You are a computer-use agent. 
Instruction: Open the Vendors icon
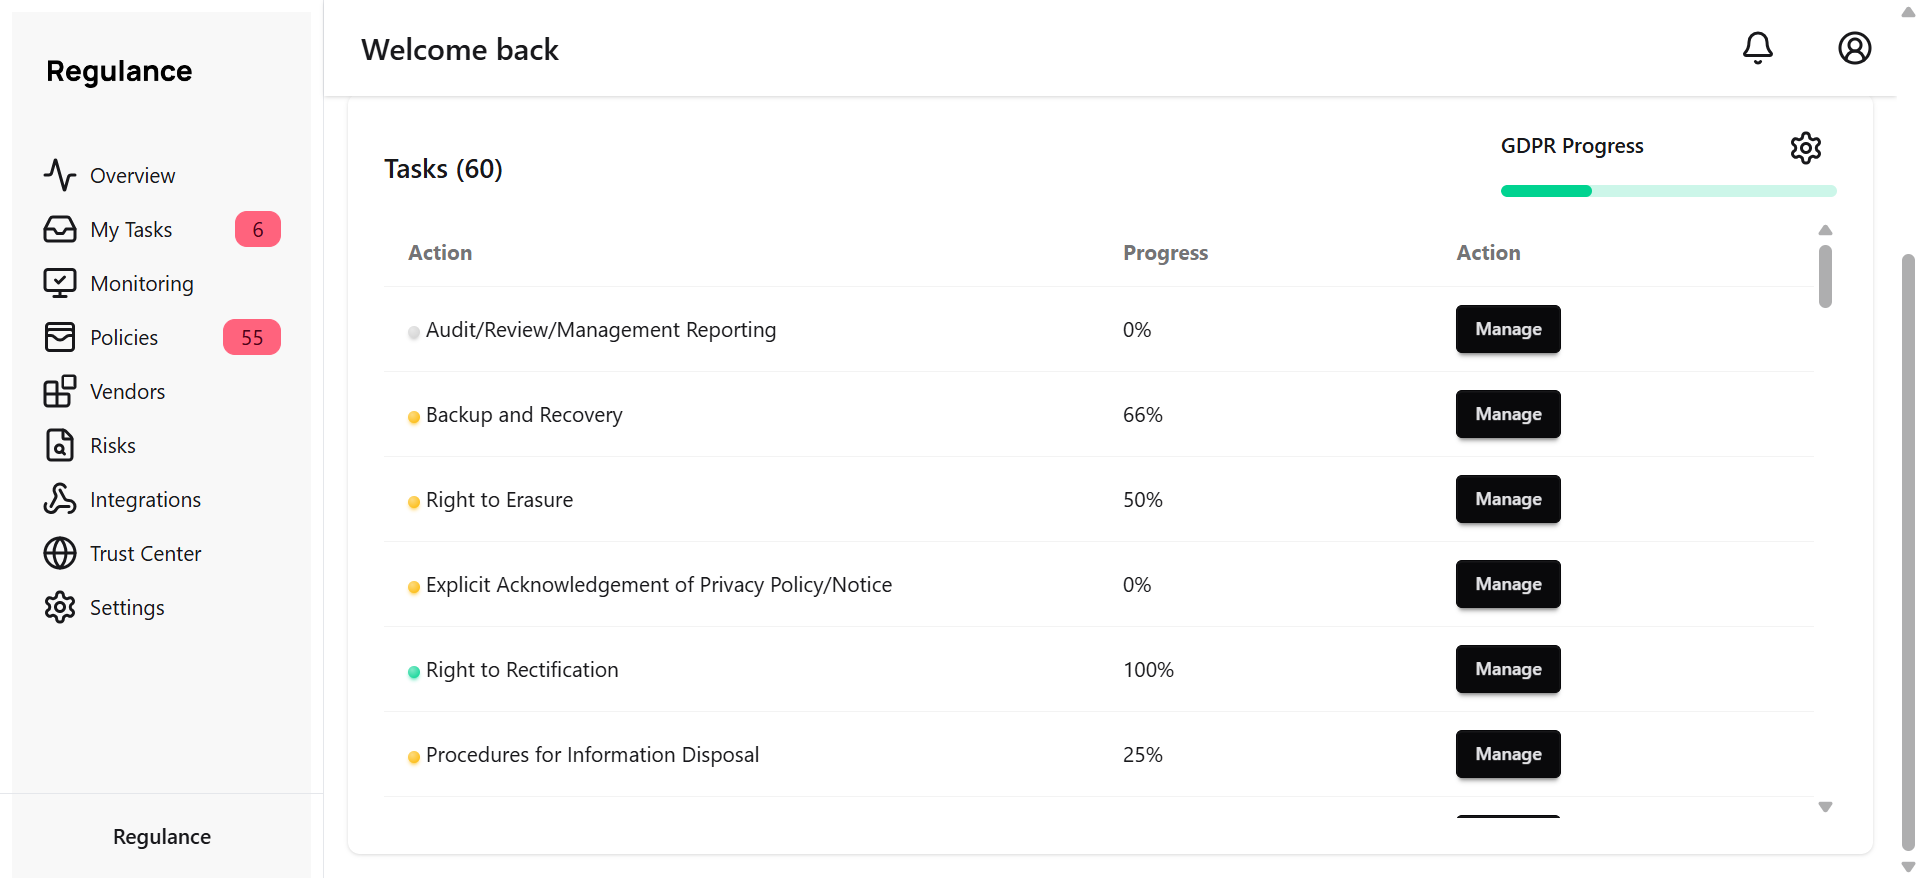pos(60,391)
